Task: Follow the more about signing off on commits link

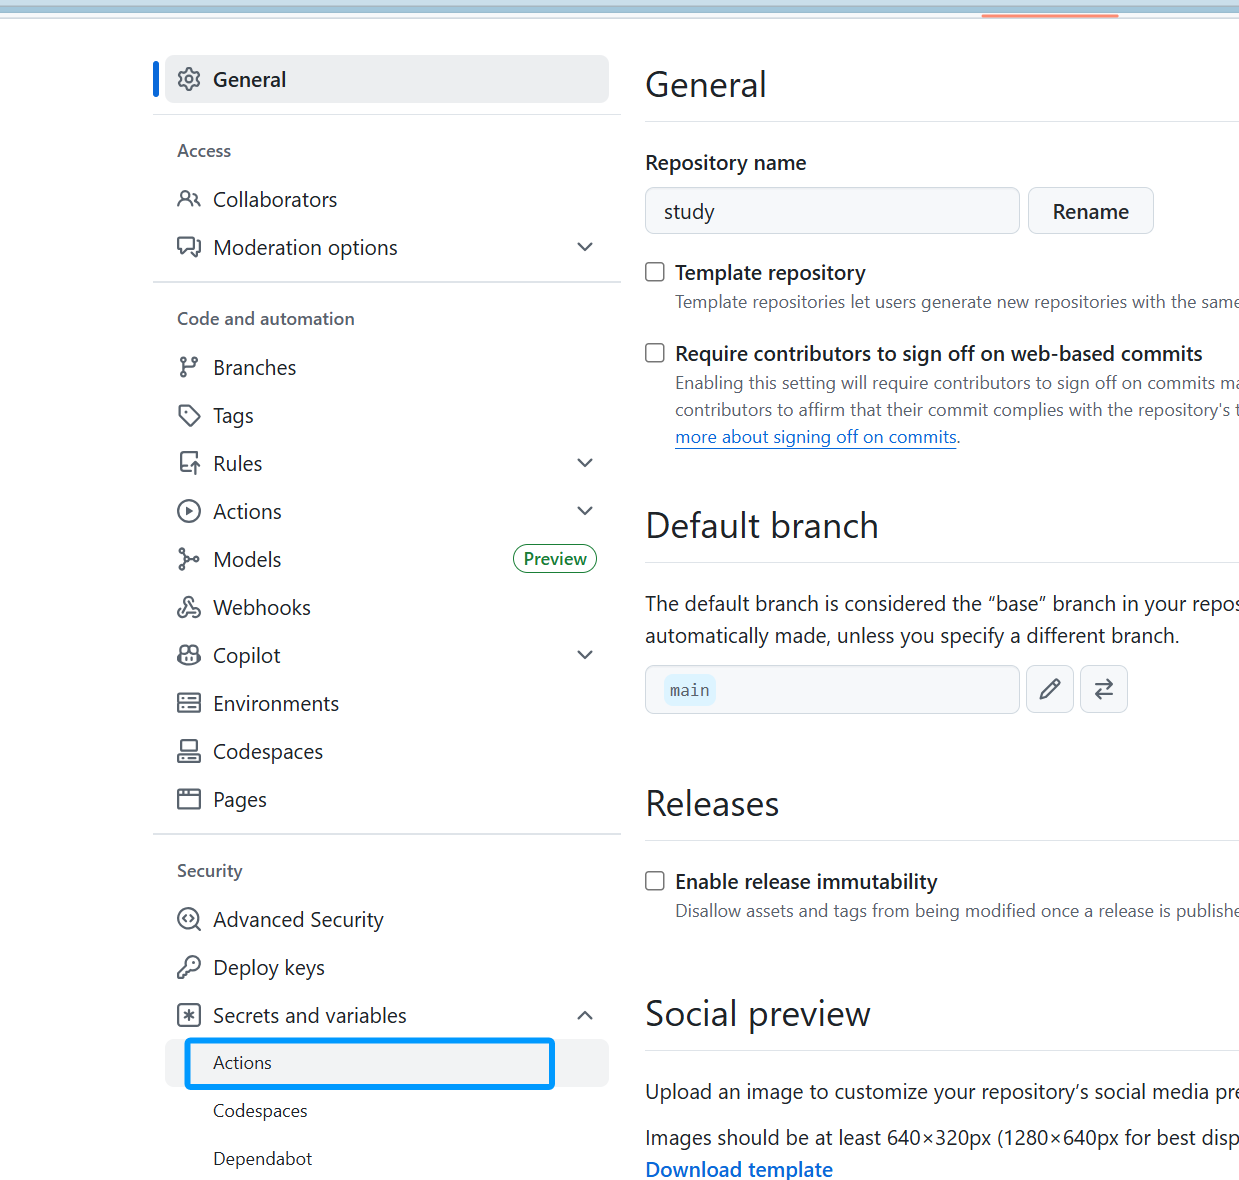Action: tap(816, 437)
